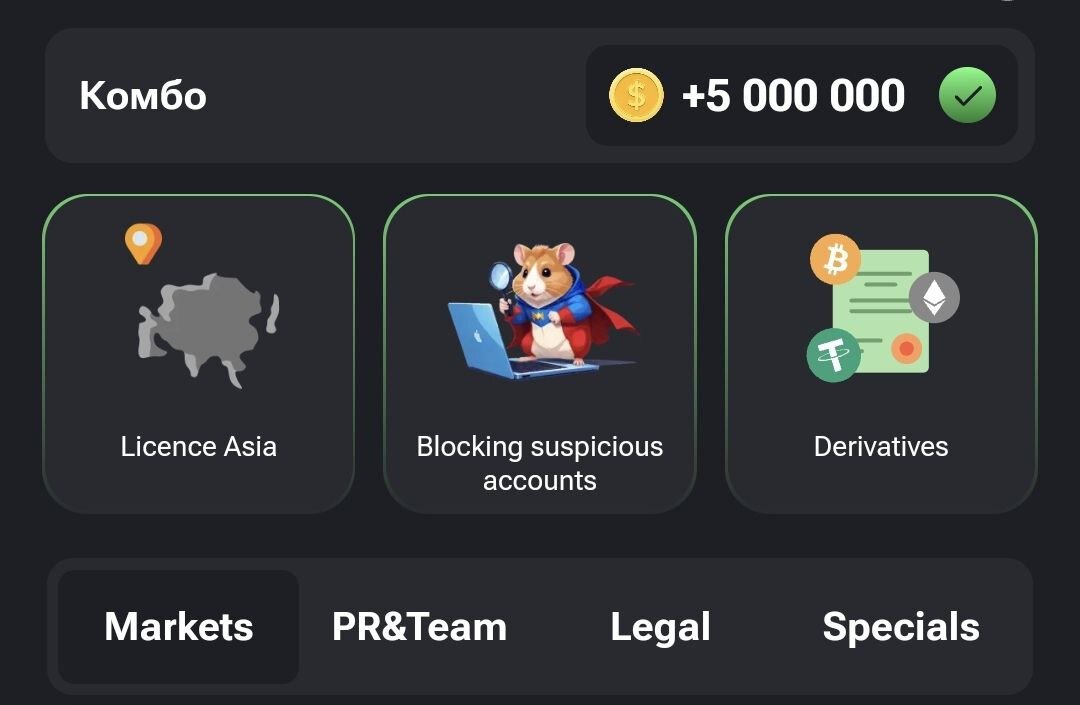Switch to the Specials tab
Screen dimensions: 1080x705
point(901,627)
